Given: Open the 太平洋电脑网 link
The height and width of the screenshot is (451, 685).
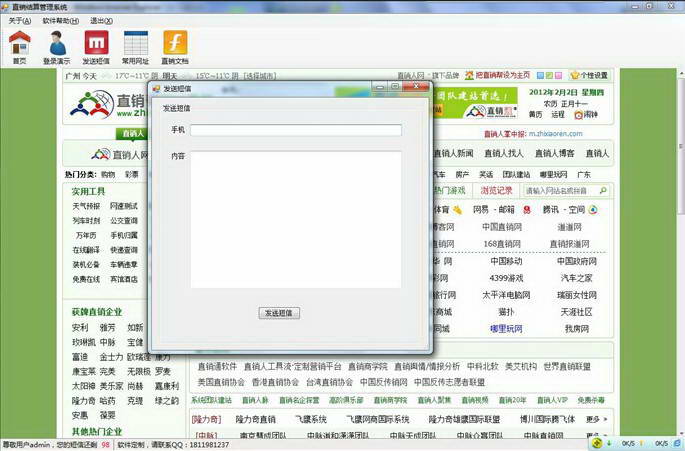Looking at the screenshot, I should click(506, 295).
